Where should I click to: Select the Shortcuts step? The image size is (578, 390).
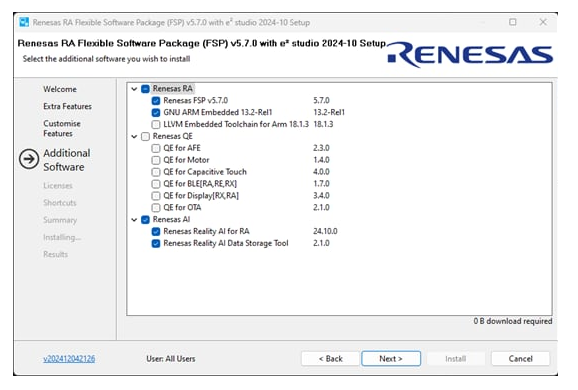point(59,203)
